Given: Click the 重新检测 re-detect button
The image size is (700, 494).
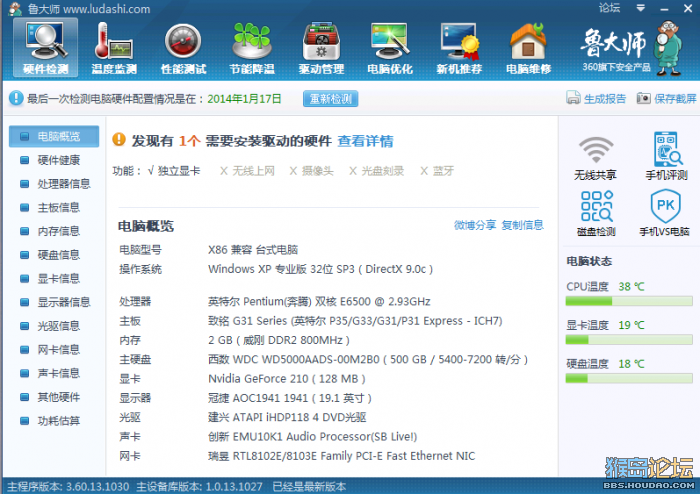Looking at the screenshot, I should point(330,99).
